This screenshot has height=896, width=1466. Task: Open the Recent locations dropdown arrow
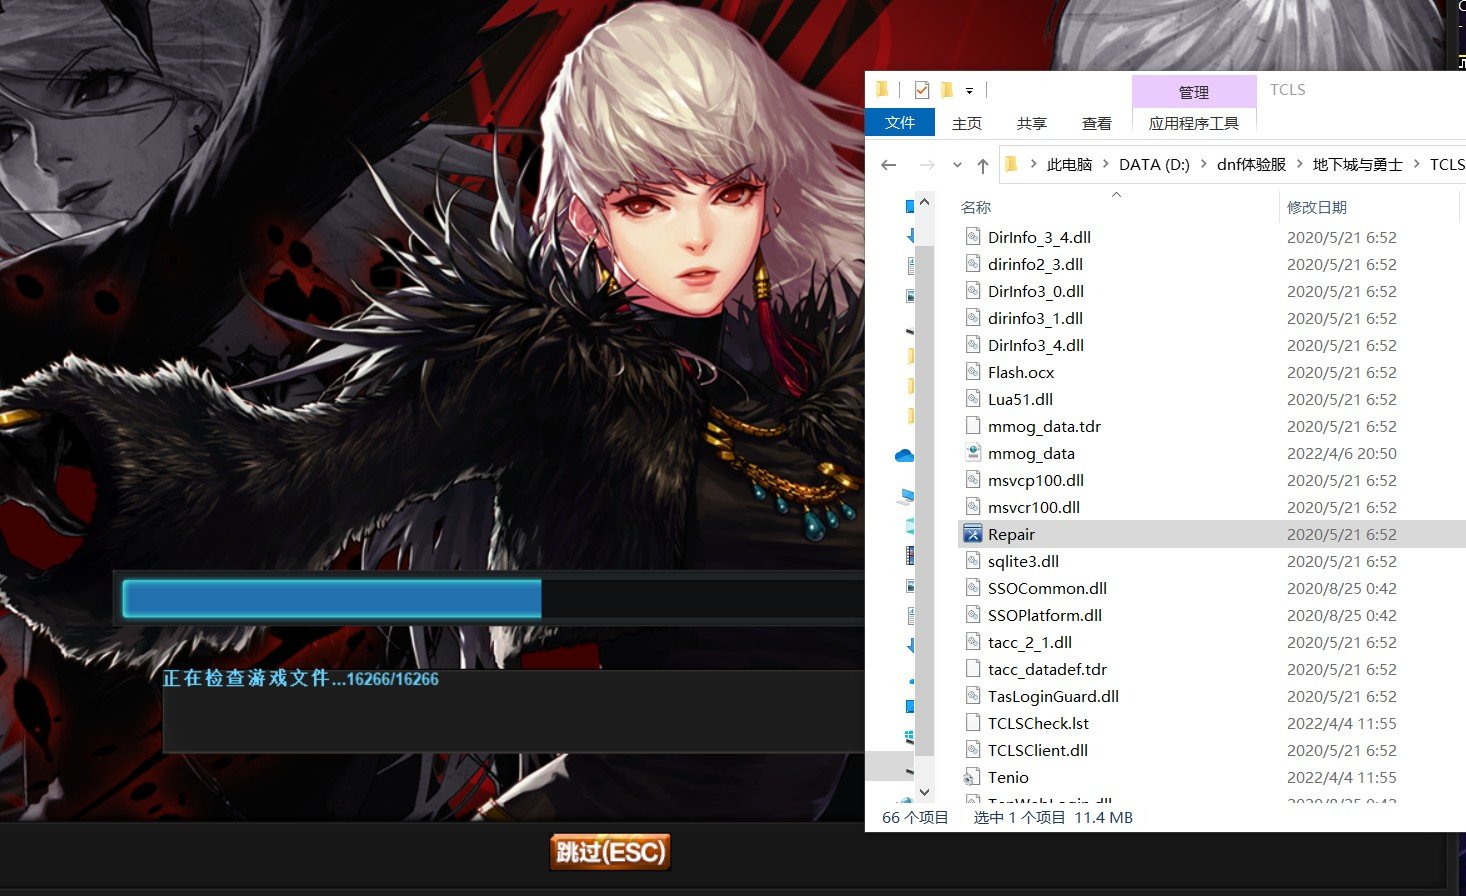click(x=957, y=165)
